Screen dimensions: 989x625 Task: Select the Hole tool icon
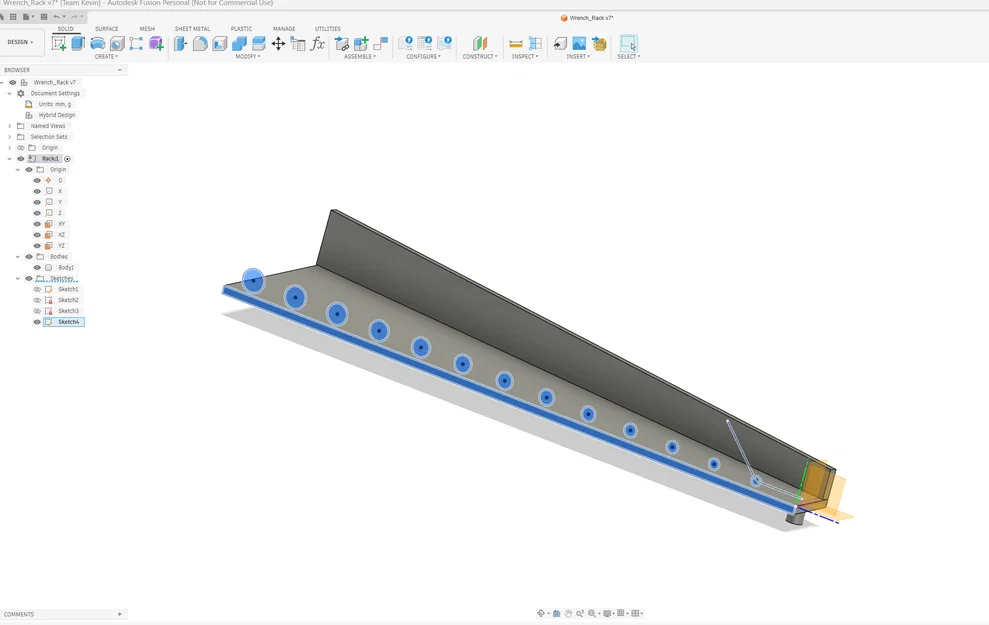click(x=117, y=43)
